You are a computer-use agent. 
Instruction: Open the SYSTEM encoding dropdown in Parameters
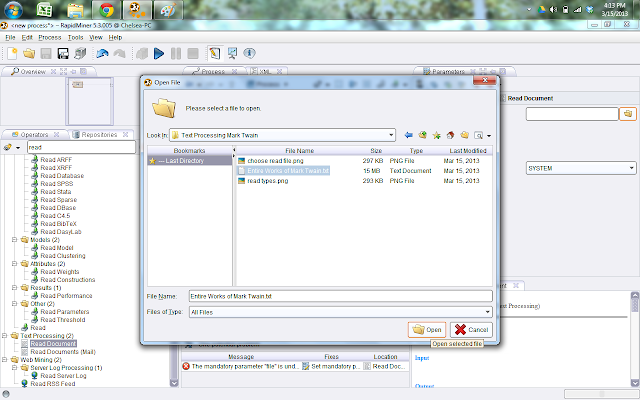[x=631, y=168]
